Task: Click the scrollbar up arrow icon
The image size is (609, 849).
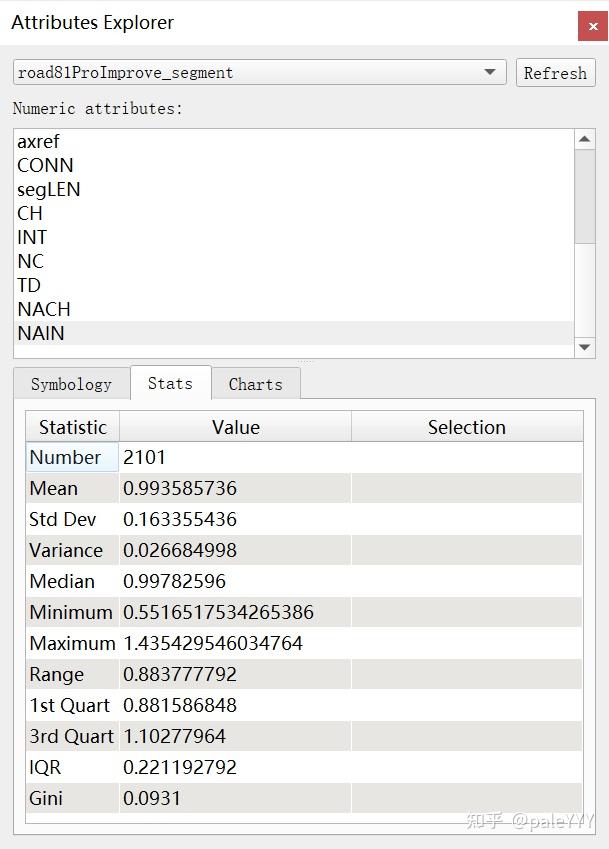Action: click(584, 138)
